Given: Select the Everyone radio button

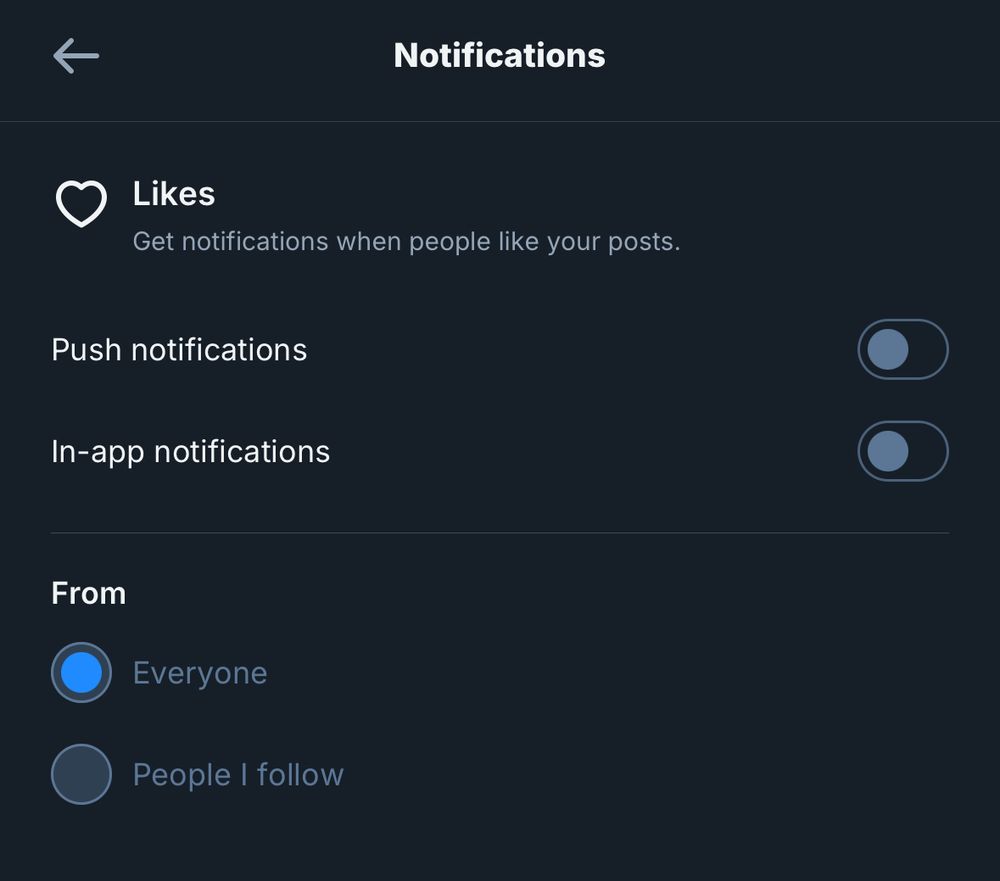Looking at the screenshot, I should click(x=81, y=673).
